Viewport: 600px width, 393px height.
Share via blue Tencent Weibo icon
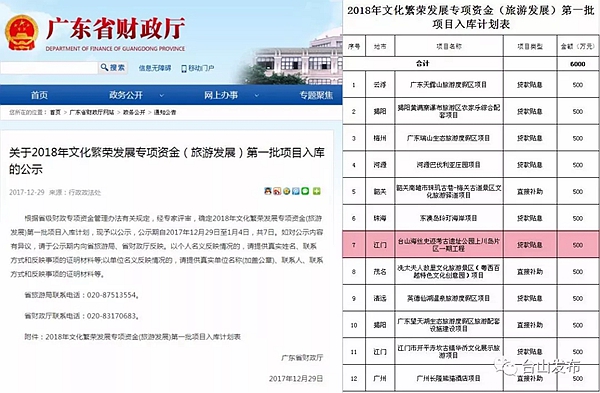pyautogui.click(x=296, y=191)
